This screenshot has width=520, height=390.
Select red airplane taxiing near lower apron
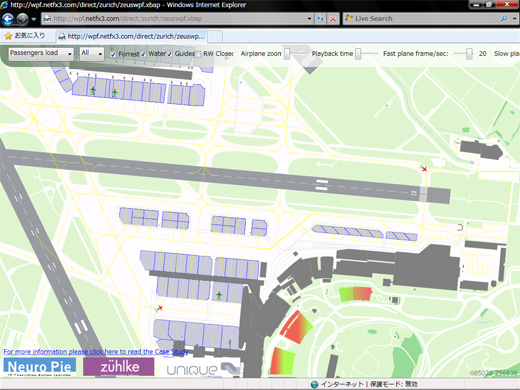160,308
